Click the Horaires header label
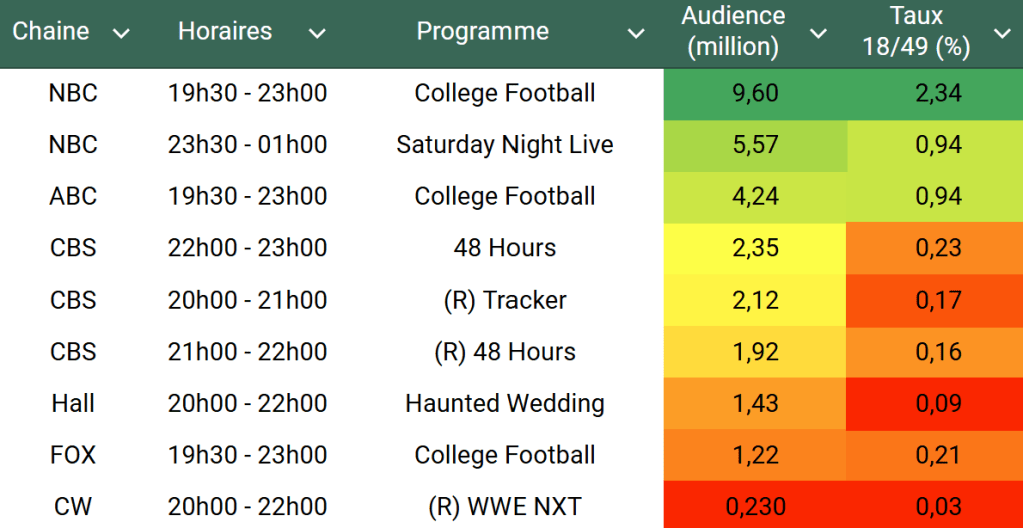 pyautogui.click(x=225, y=32)
